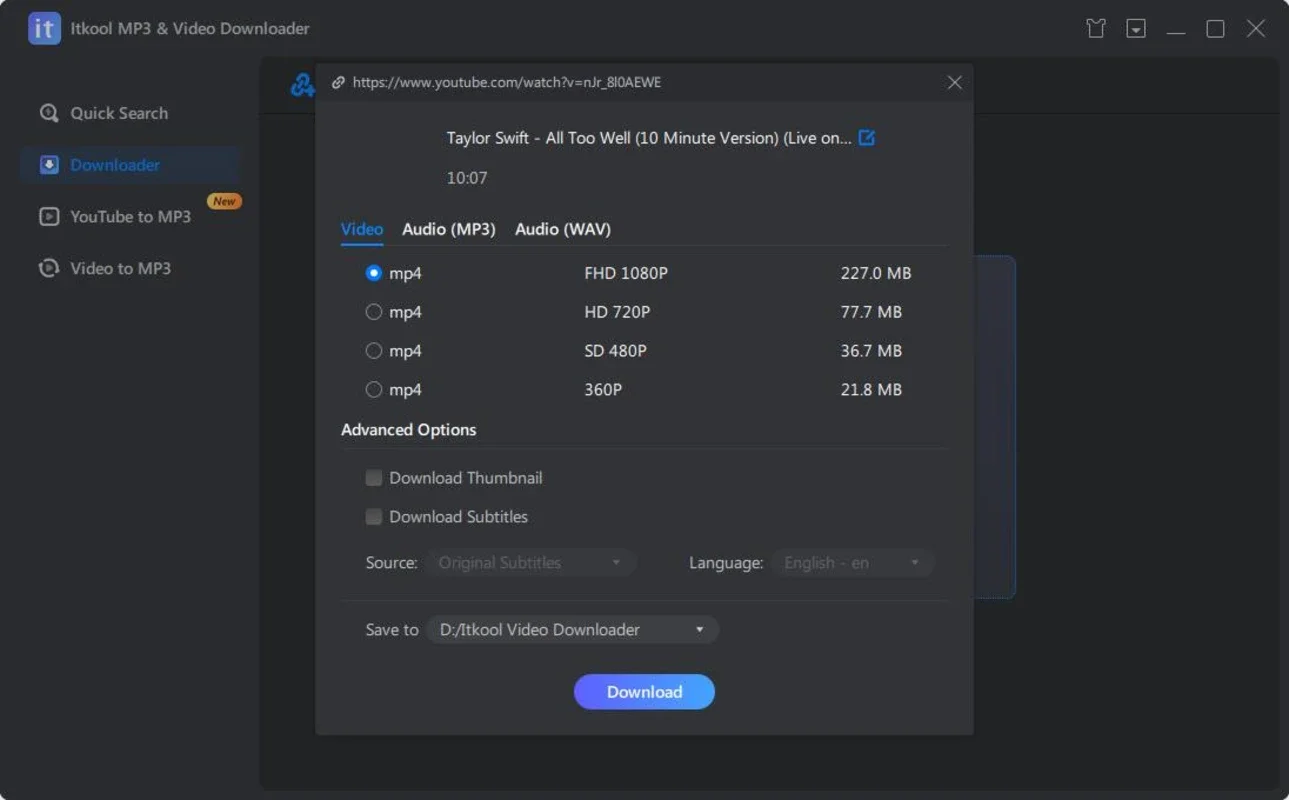Select the mp4 360P radio button
The height and width of the screenshot is (800, 1289).
coord(374,390)
